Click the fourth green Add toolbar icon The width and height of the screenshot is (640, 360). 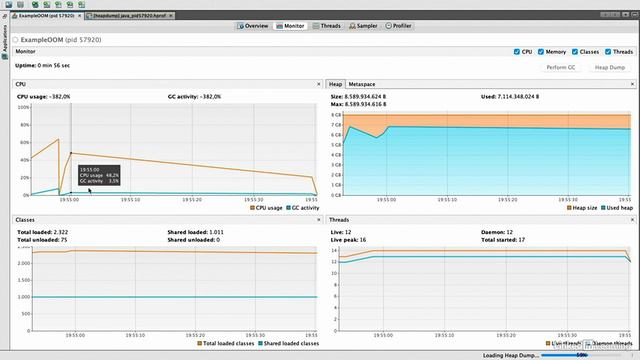point(70,4)
